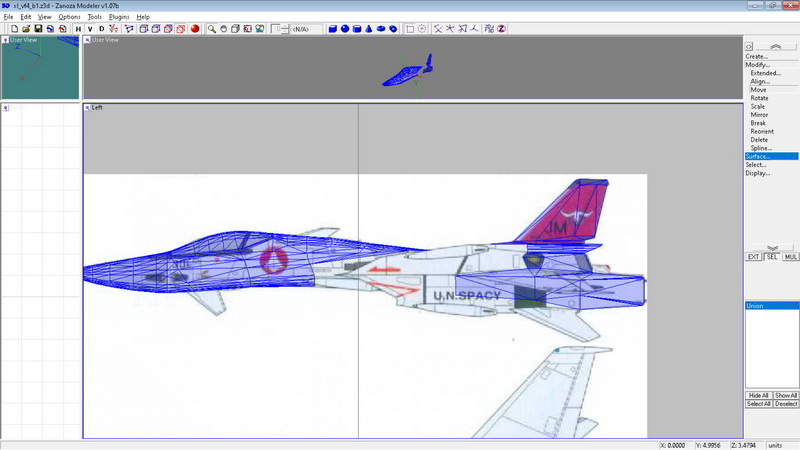The width and height of the screenshot is (800, 450).
Task: Click the circle selection mode icon
Action: click(422, 29)
